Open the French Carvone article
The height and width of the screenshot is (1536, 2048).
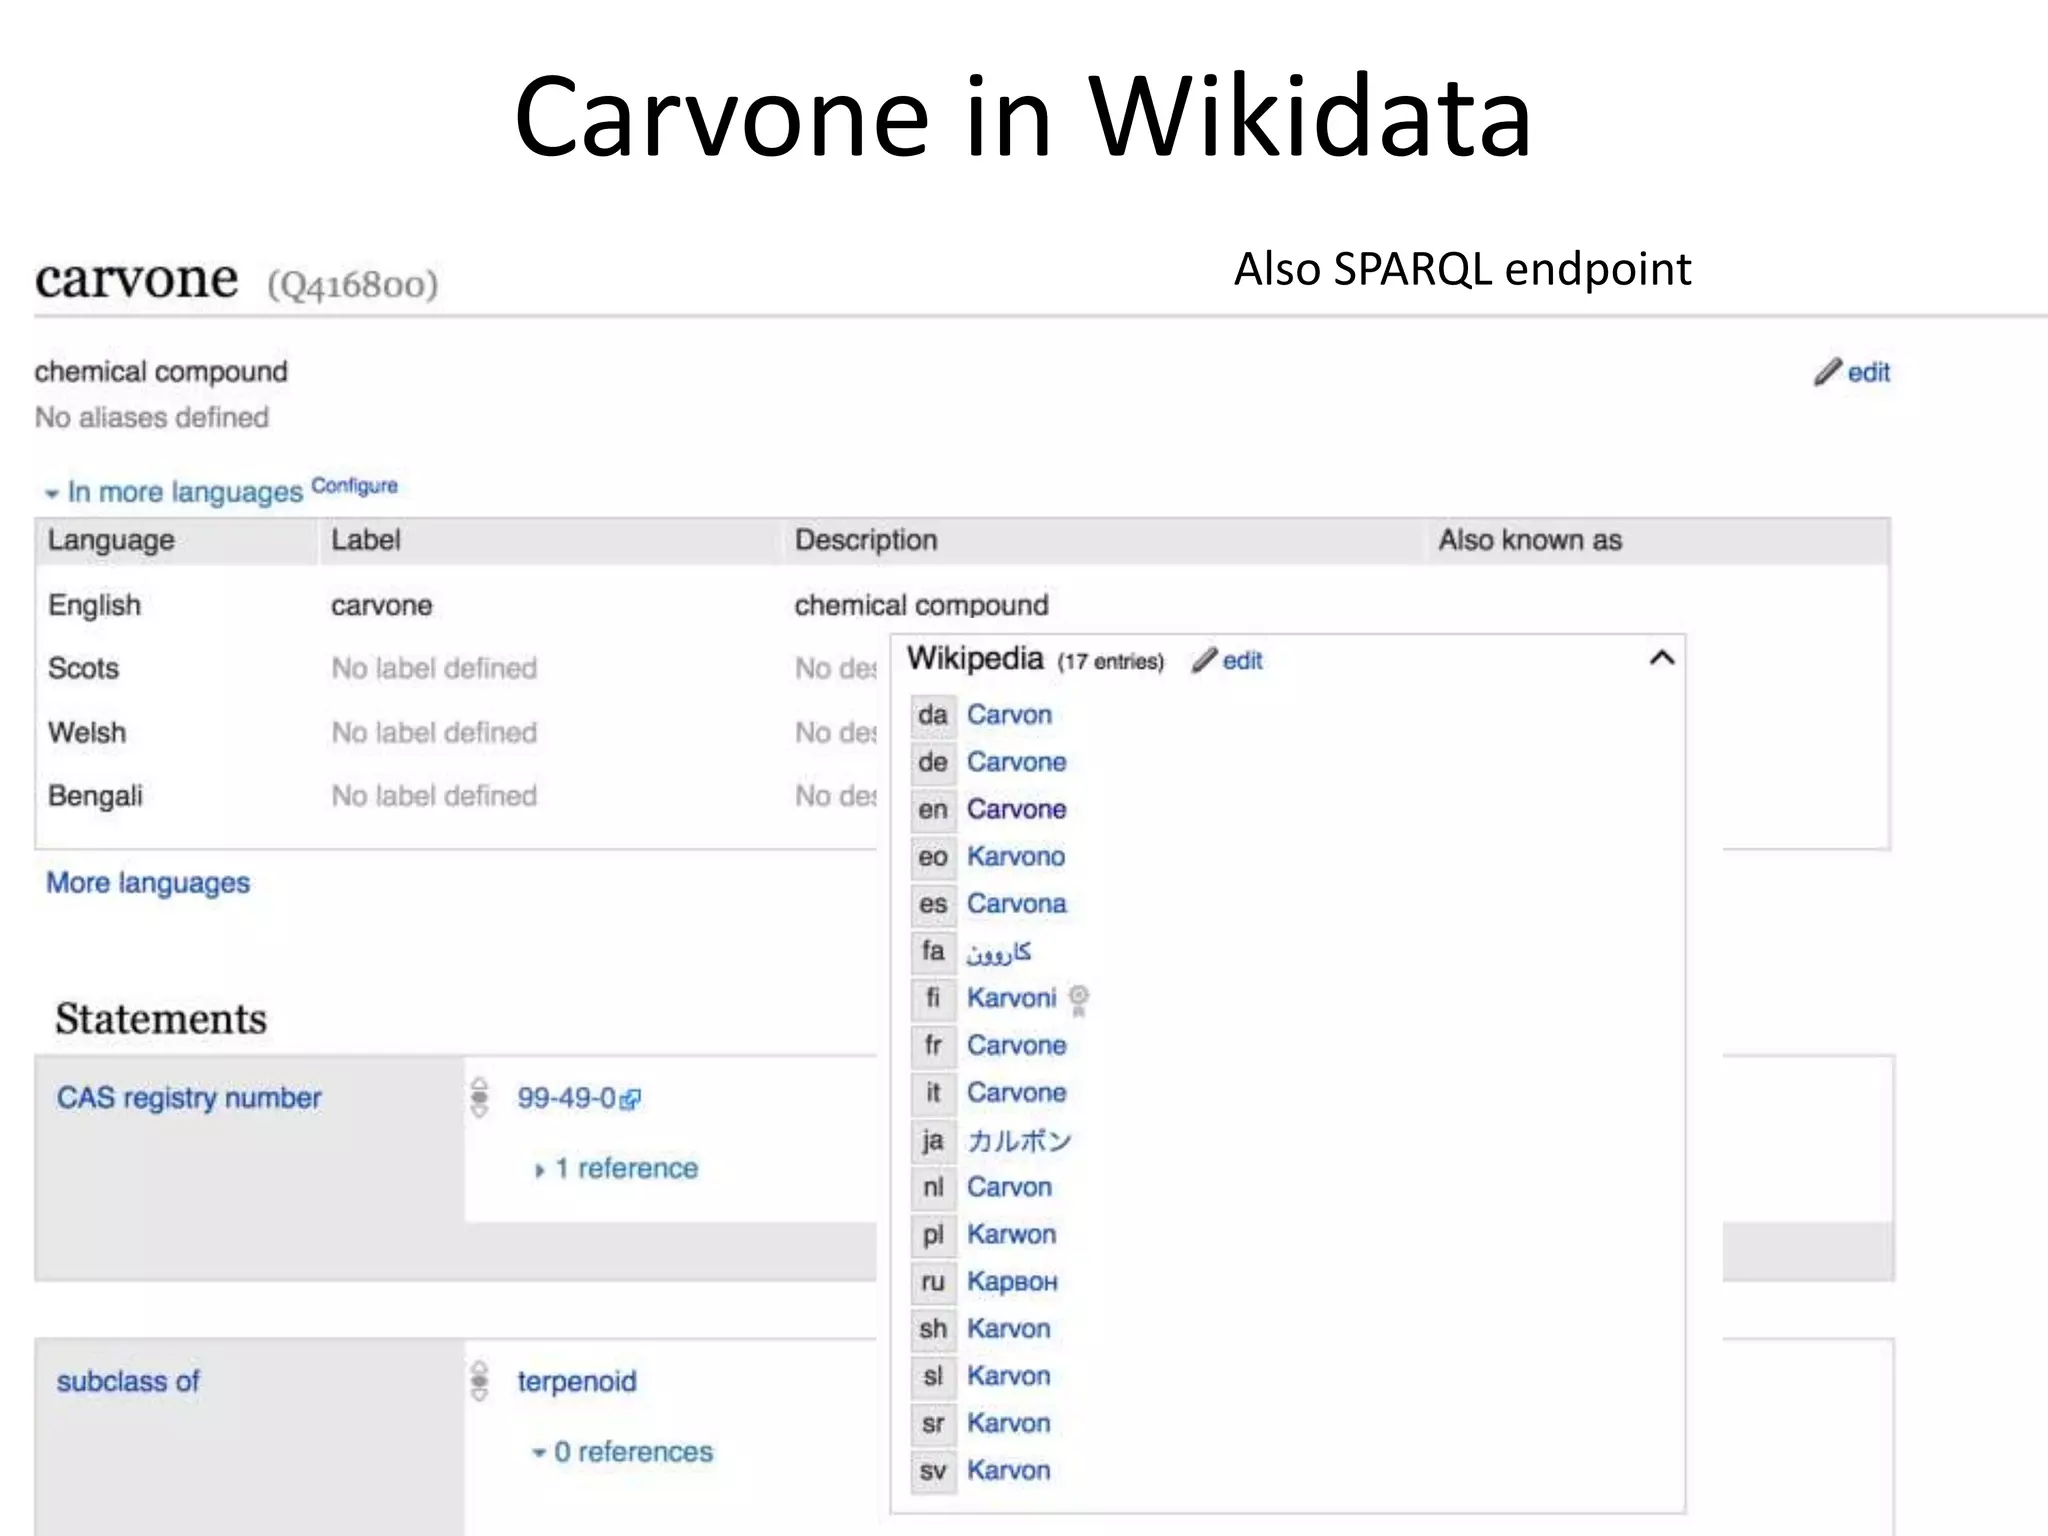pyautogui.click(x=1016, y=1045)
